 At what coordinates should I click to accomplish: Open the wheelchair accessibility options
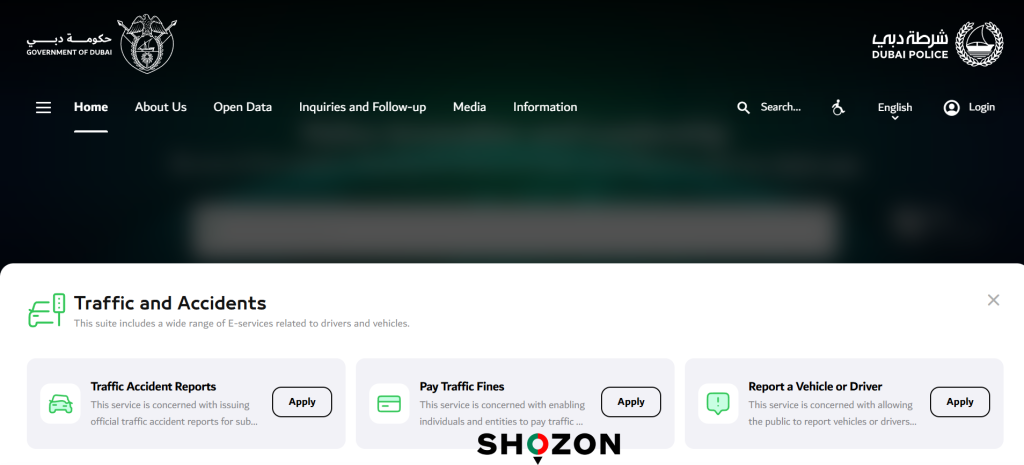pos(838,107)
